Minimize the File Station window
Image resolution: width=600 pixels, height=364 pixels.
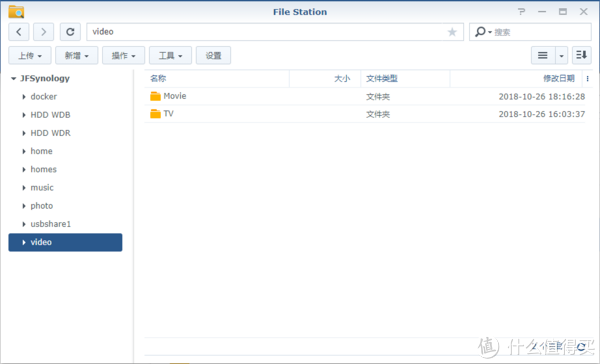[x=542, y=11]
